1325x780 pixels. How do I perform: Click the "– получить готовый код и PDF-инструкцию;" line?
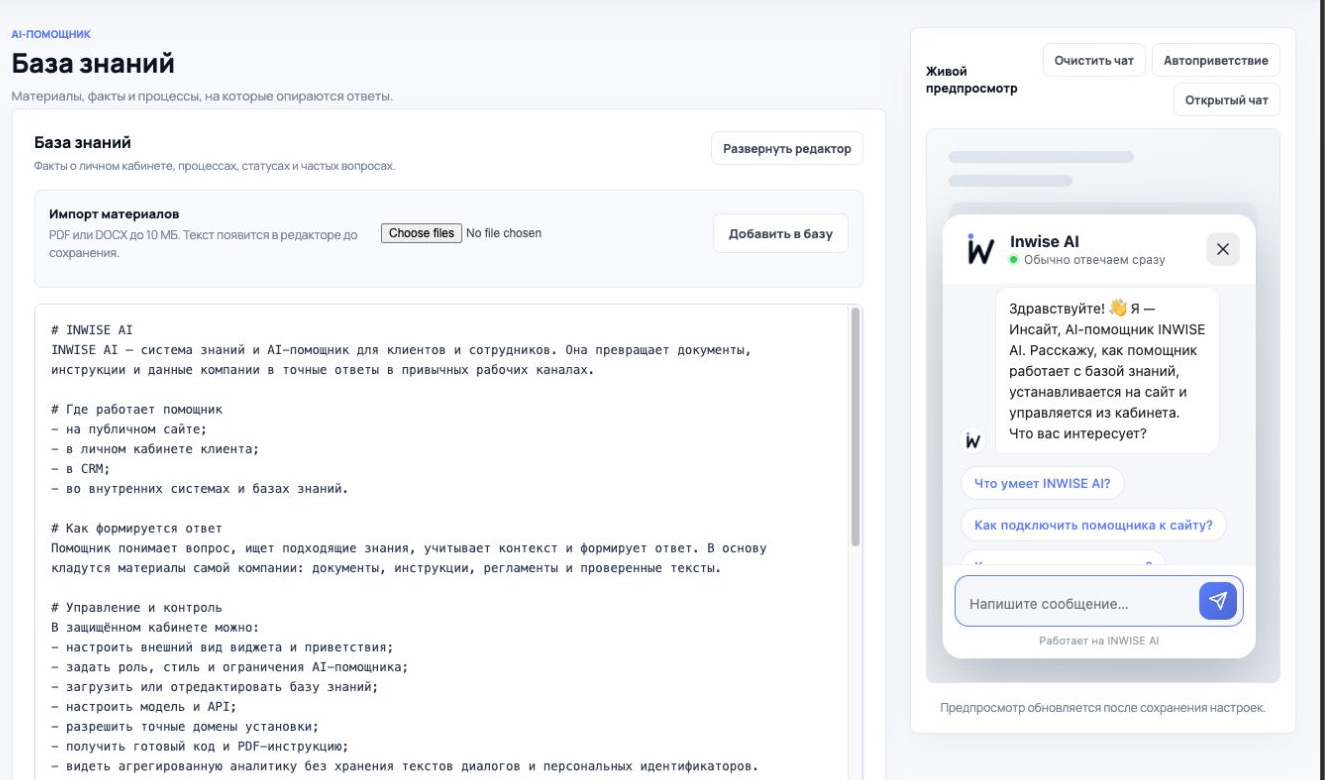pyautogui.click(x=199, y=746)
